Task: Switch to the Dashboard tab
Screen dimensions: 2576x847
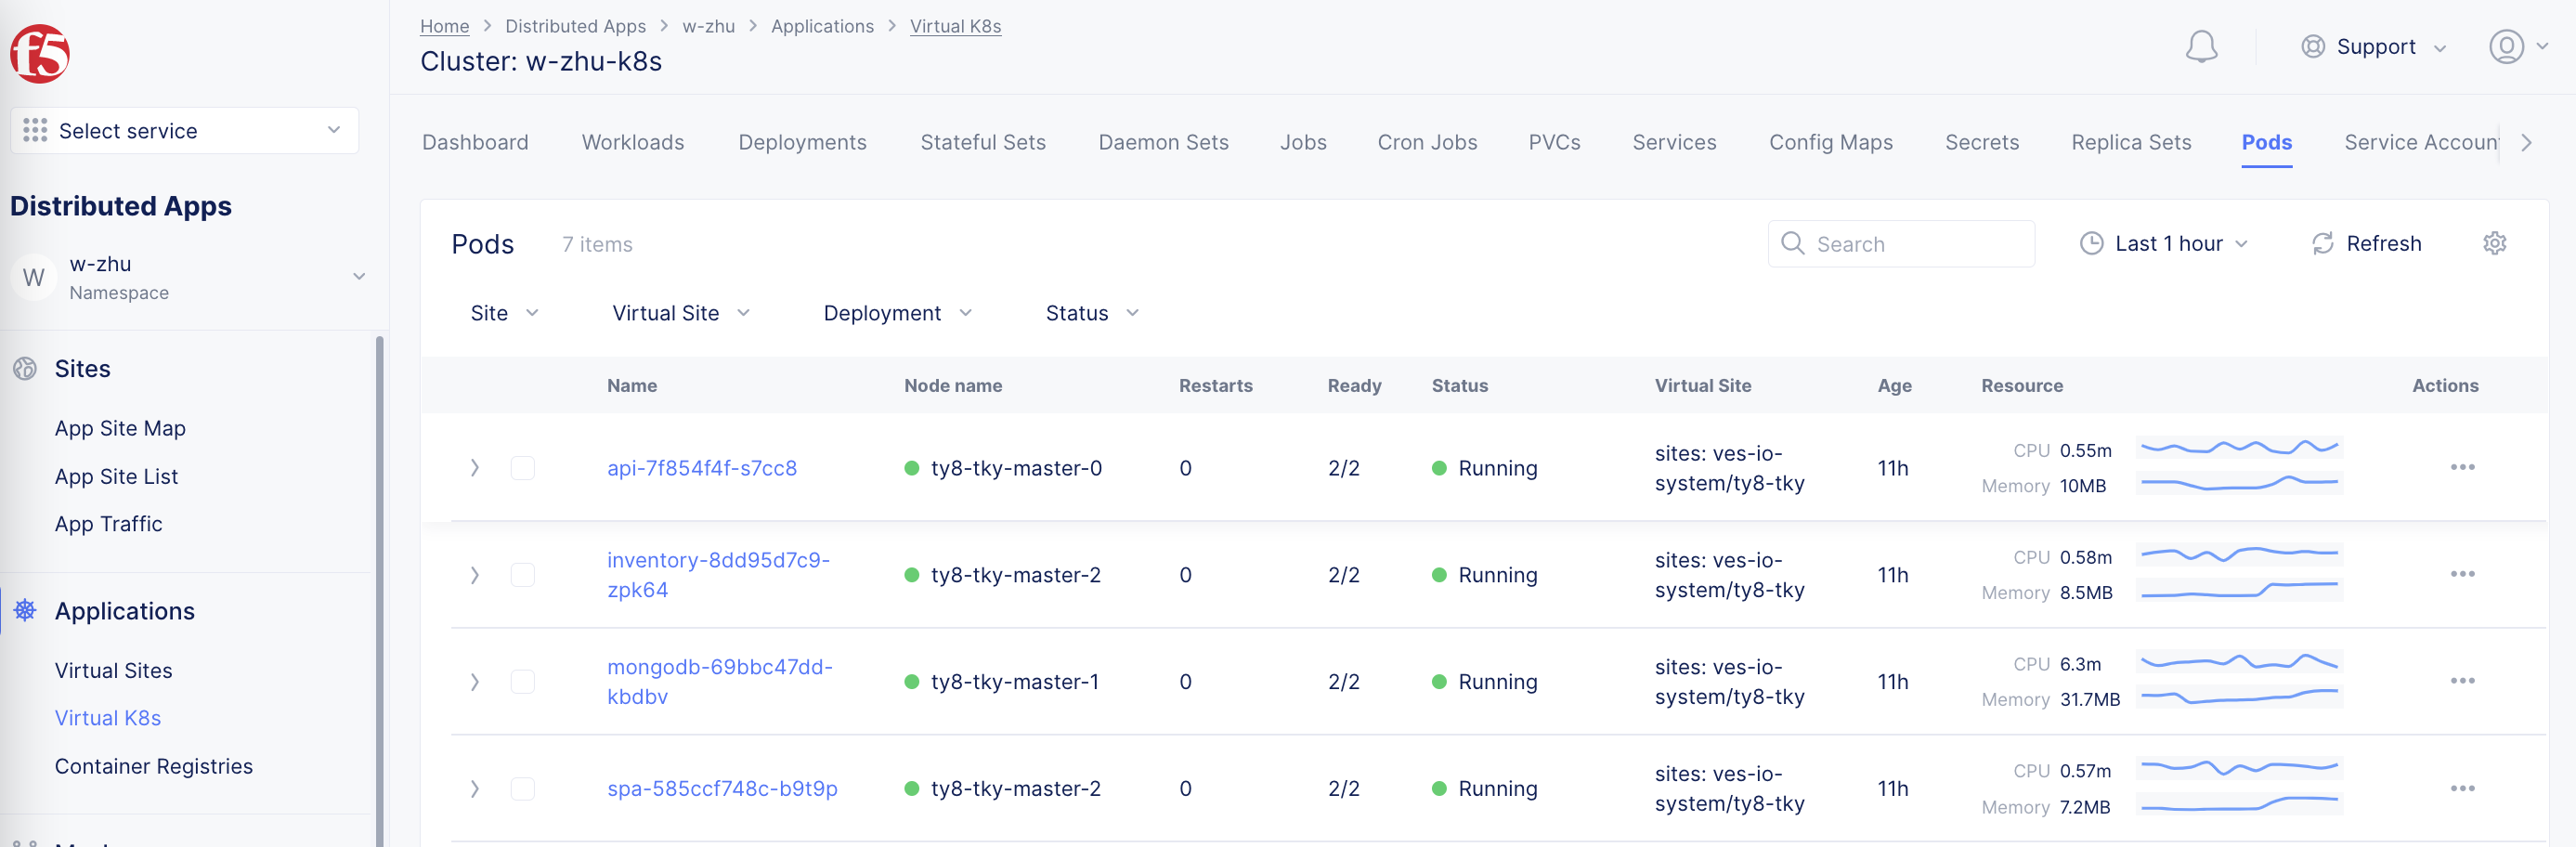Action: [475, 142]
